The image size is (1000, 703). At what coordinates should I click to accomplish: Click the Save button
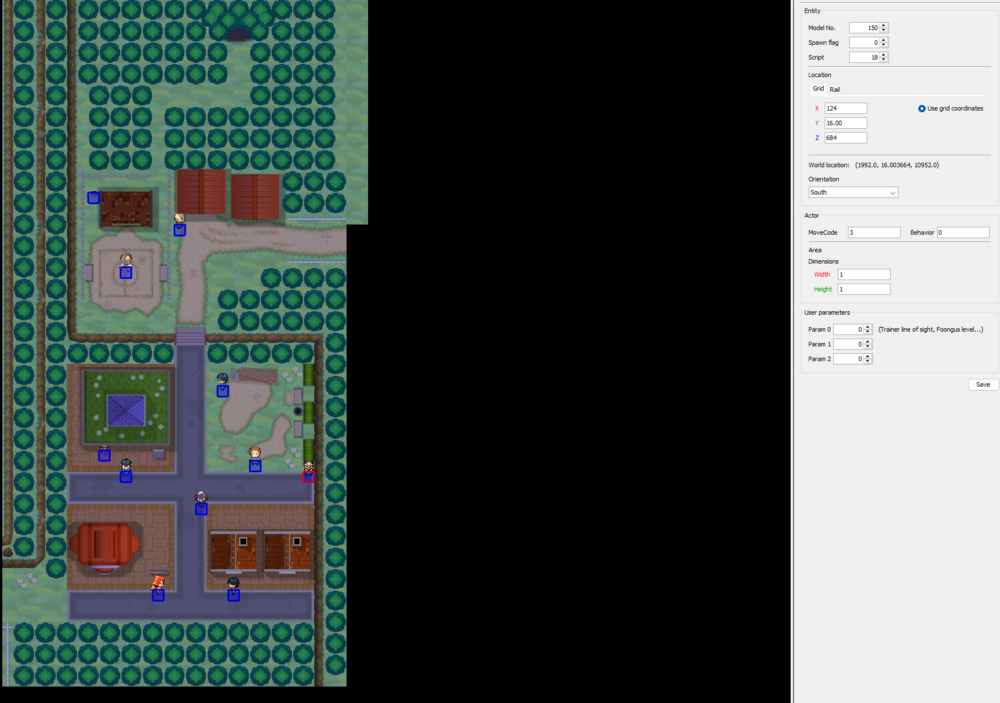pos(982,384)
